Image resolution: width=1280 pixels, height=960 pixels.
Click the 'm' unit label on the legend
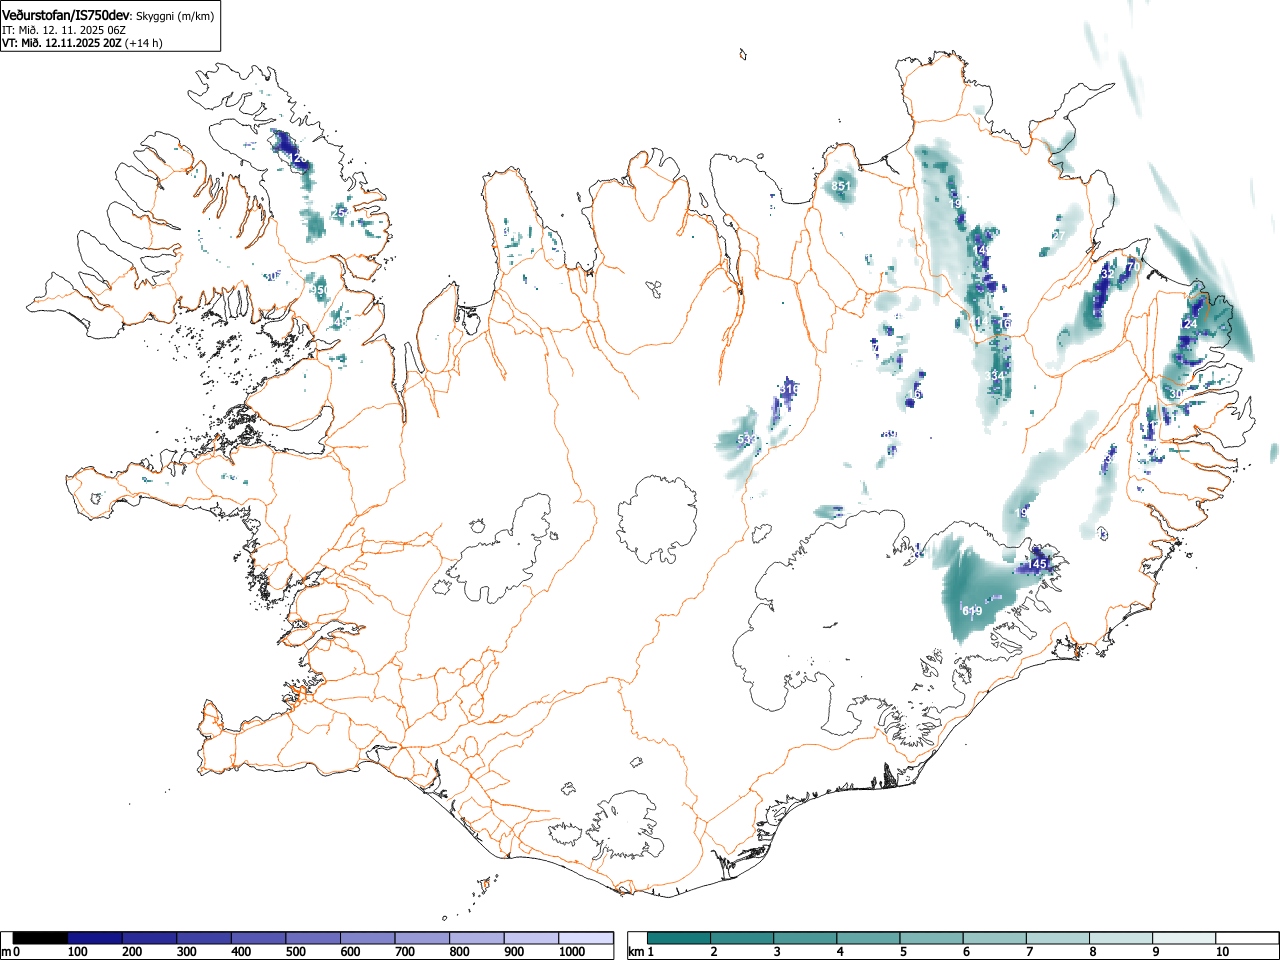click(6, 952)
